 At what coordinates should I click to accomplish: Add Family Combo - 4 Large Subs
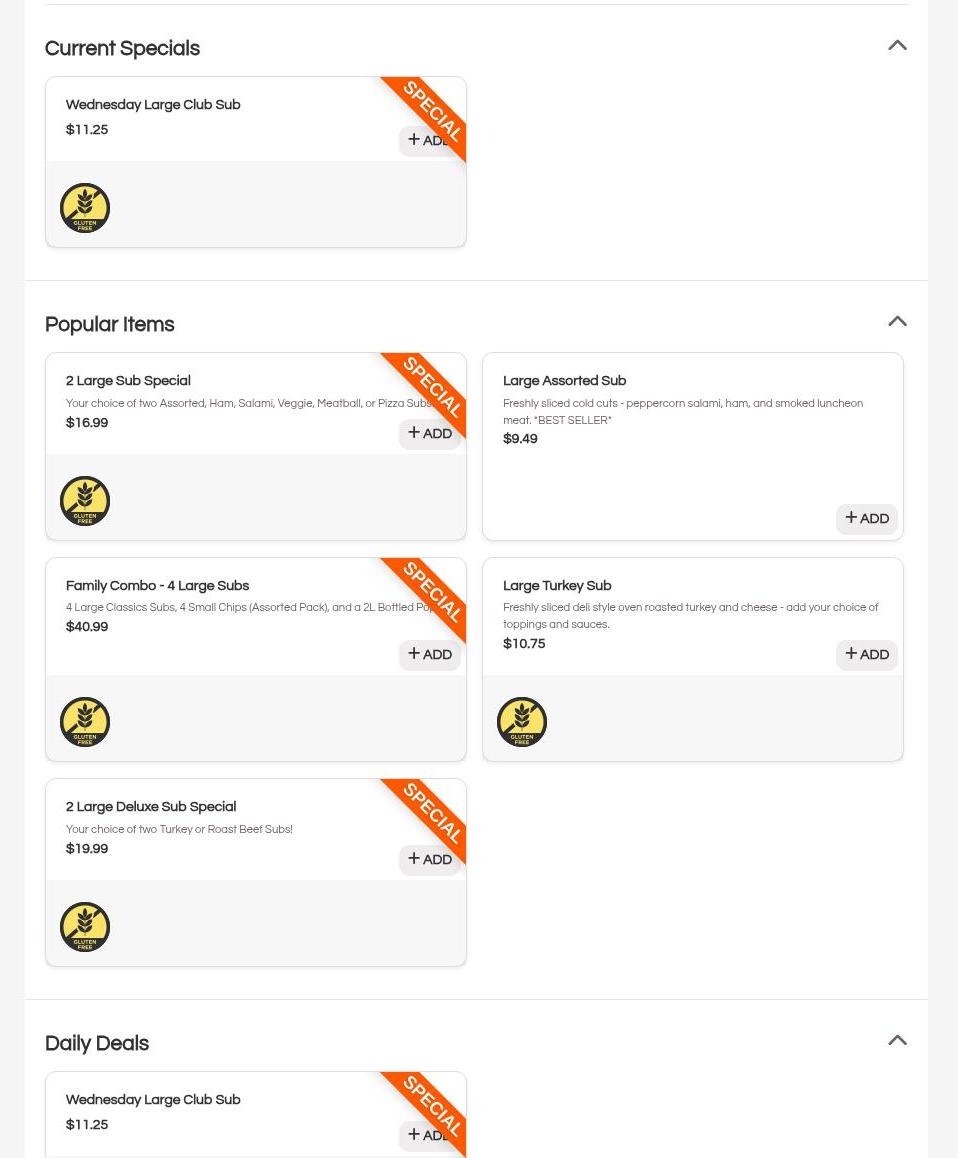point(430,655)
